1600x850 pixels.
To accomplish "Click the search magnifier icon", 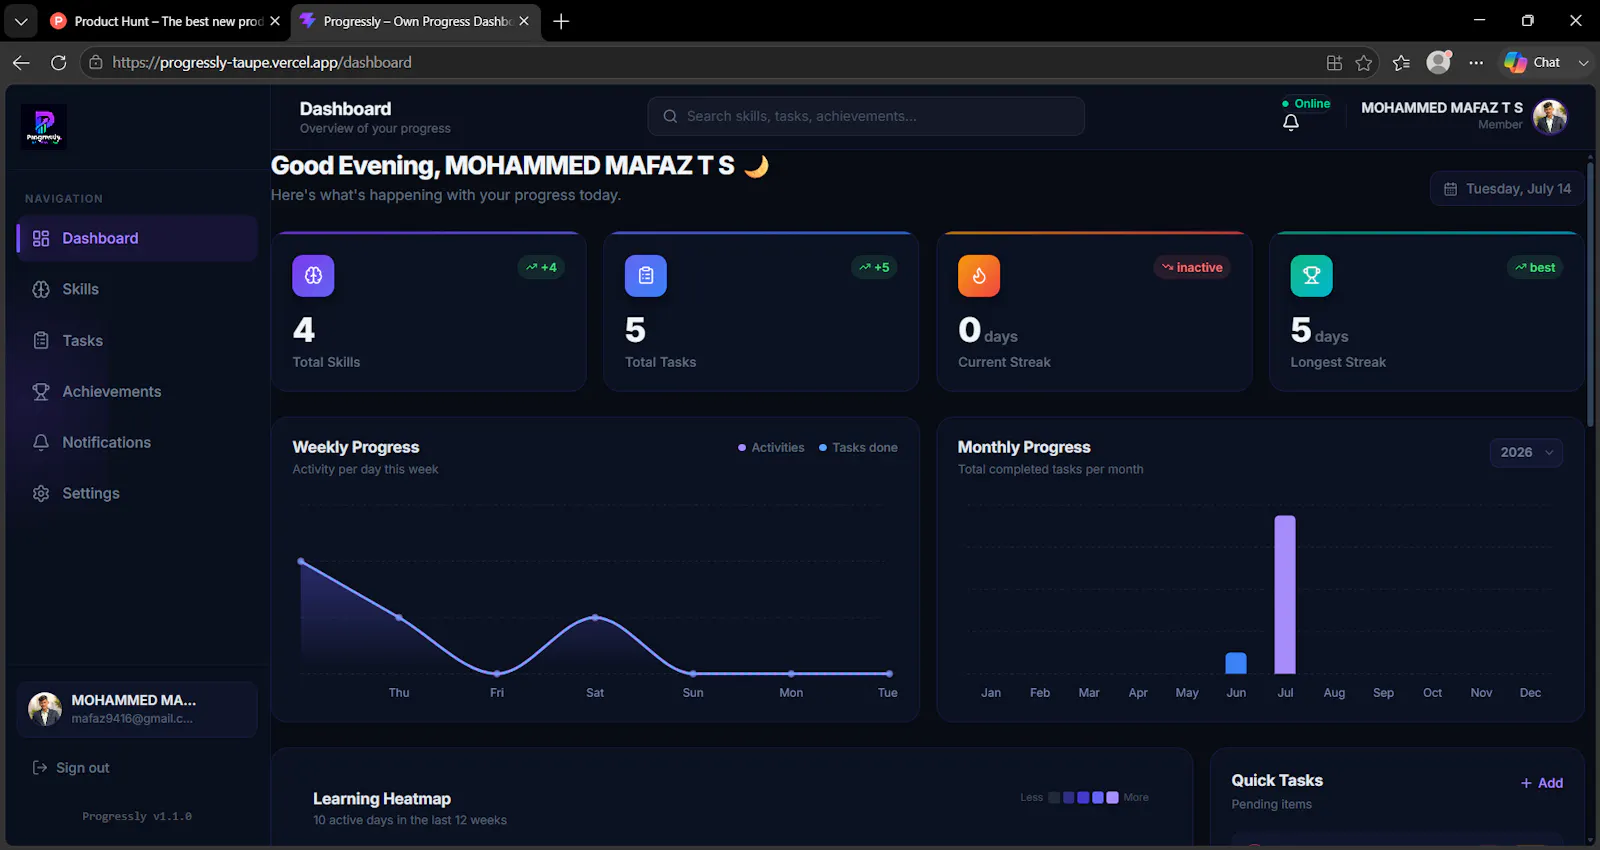I will [670, 116].
